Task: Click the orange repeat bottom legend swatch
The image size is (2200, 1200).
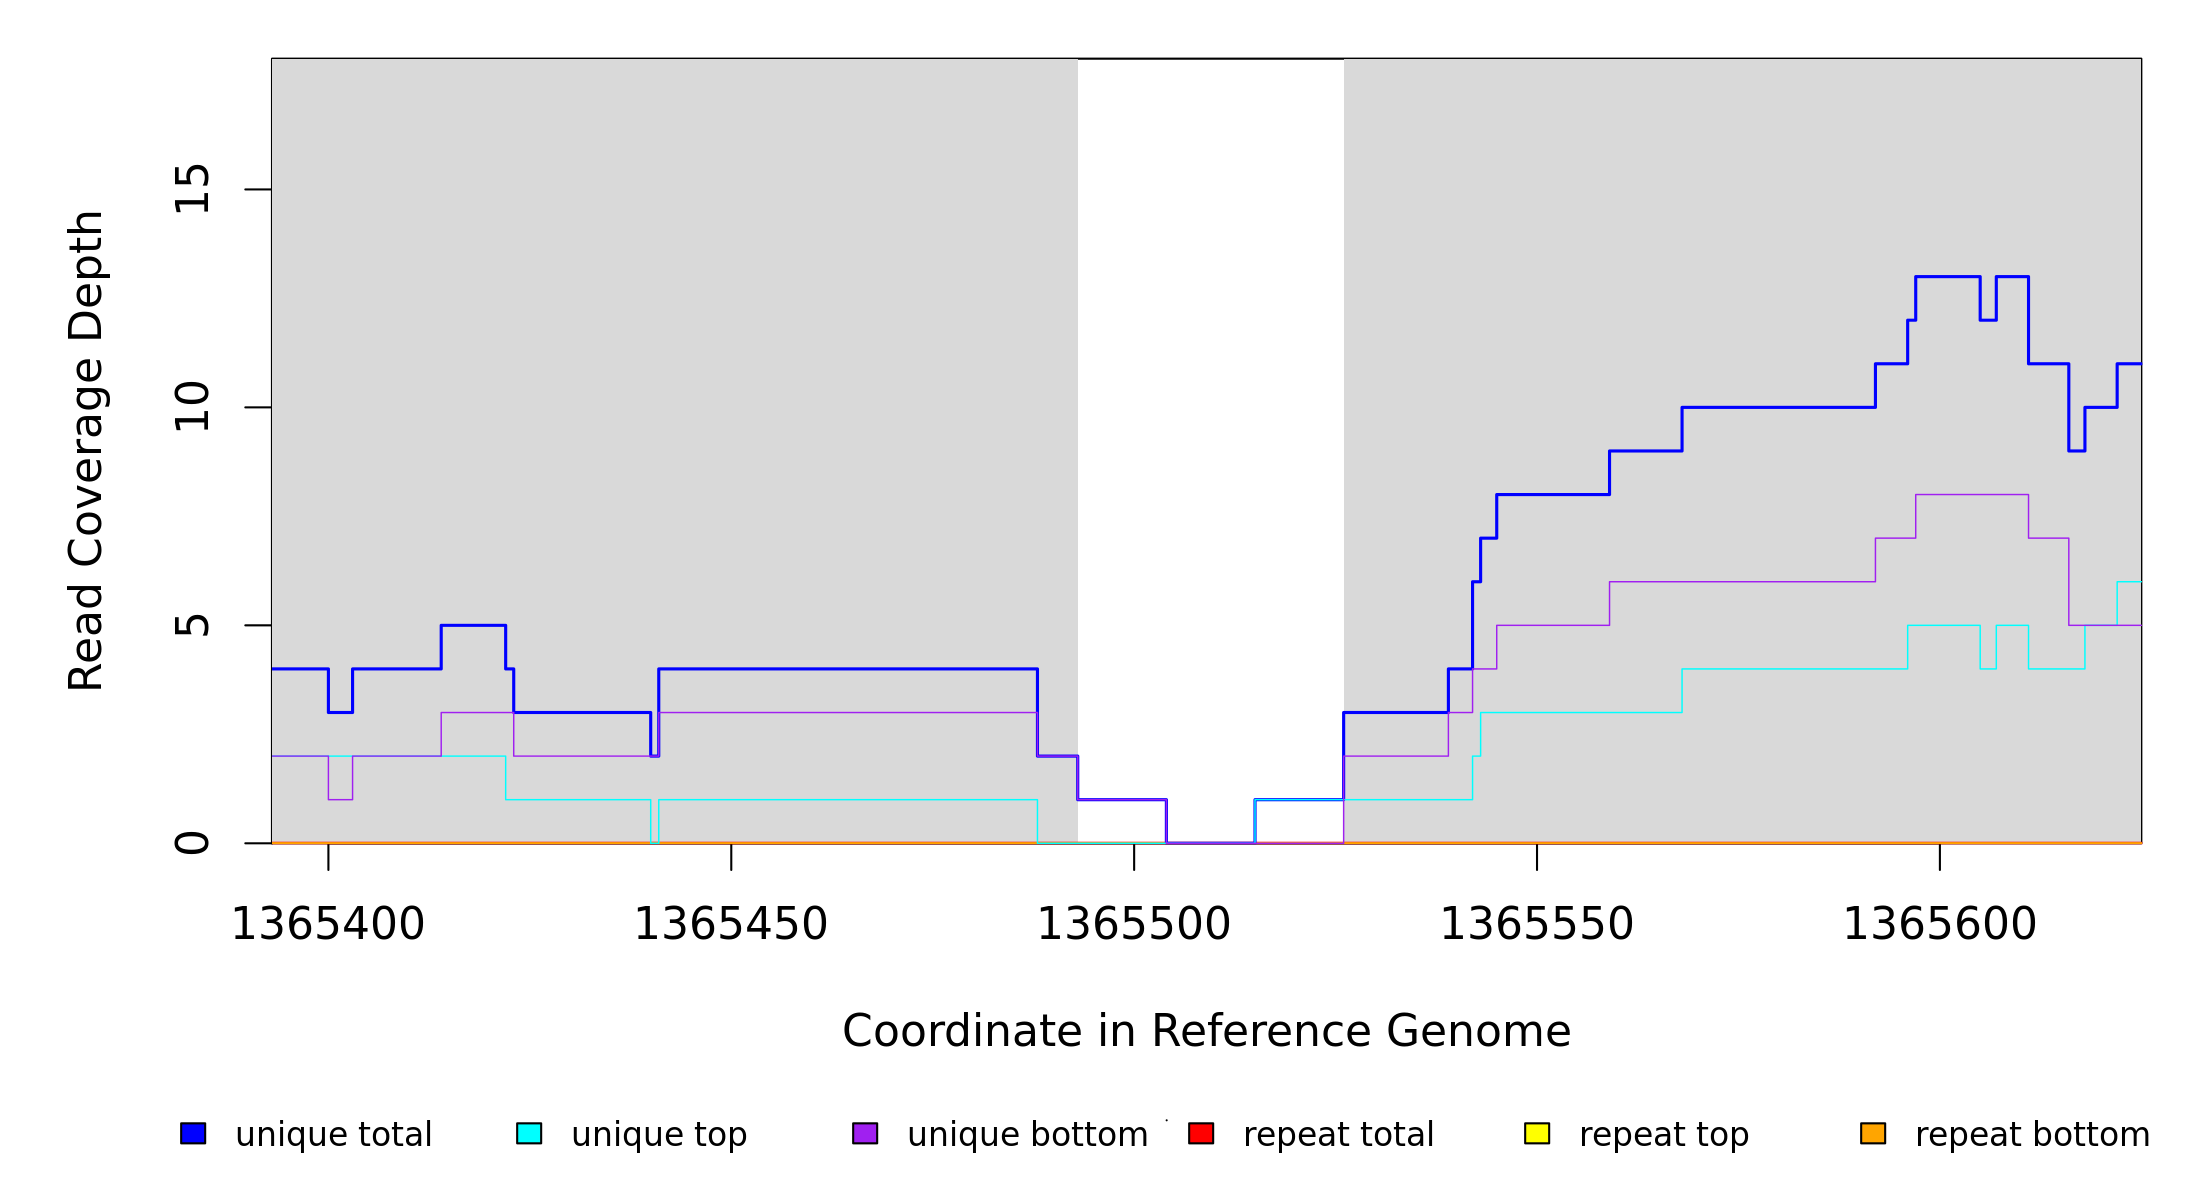Action: click(x=1873, y=1133)
